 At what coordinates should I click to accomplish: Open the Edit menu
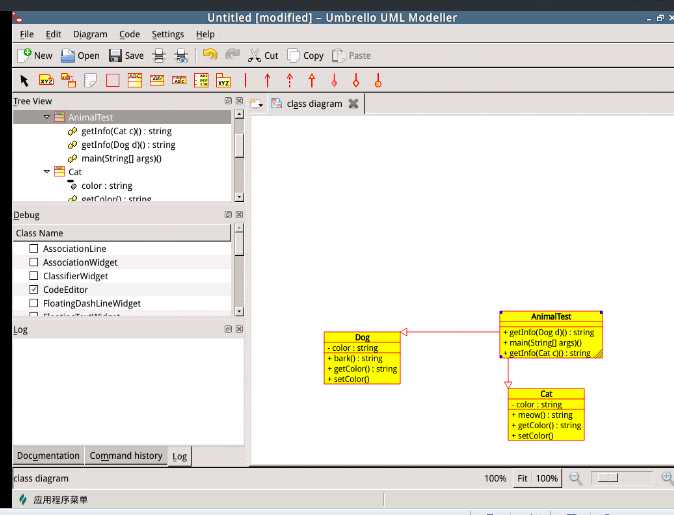click(53, 34)
